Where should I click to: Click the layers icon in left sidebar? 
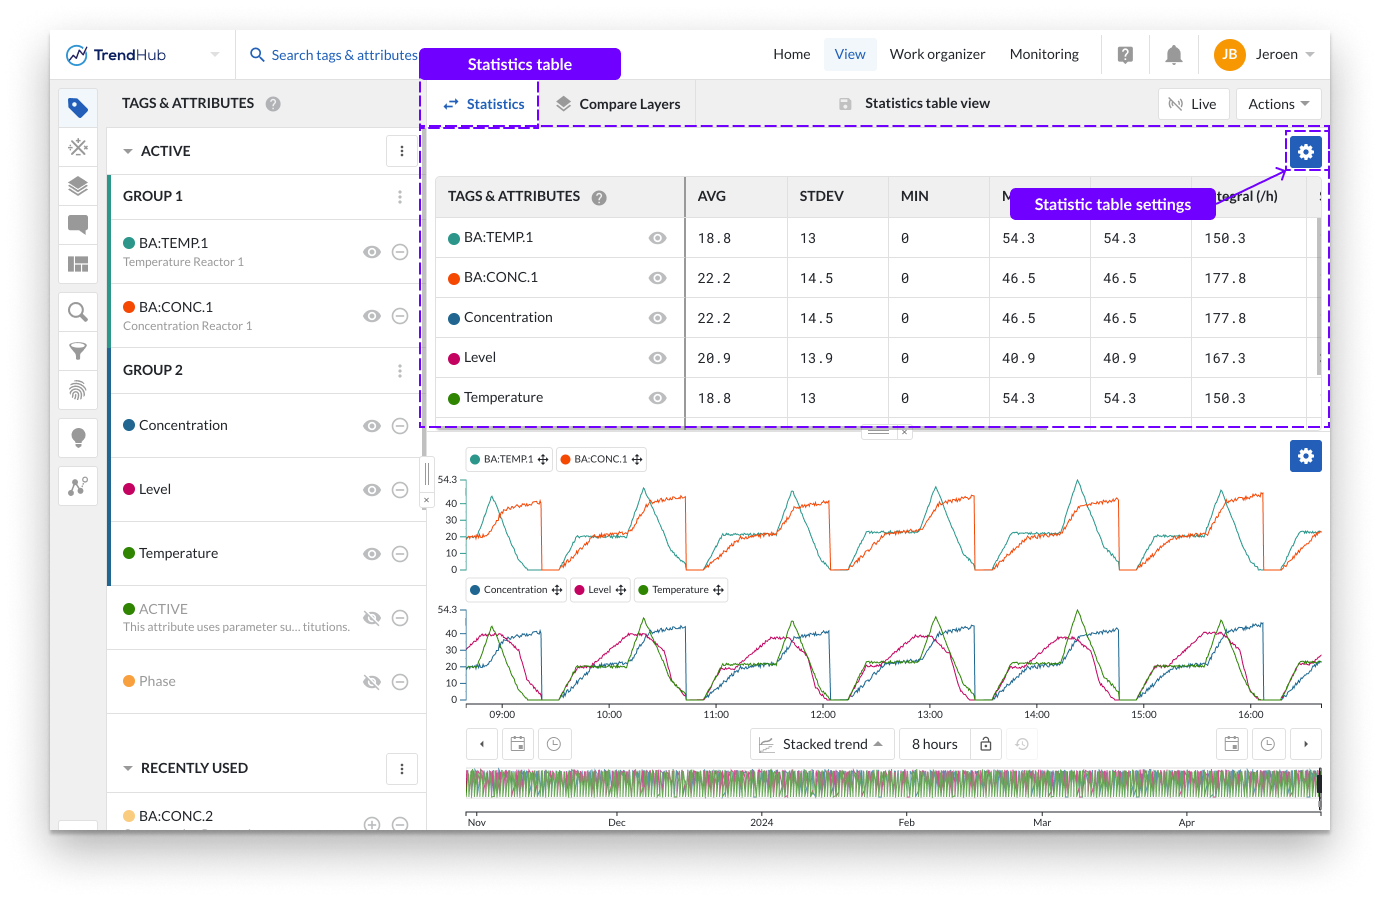point(78,186)
